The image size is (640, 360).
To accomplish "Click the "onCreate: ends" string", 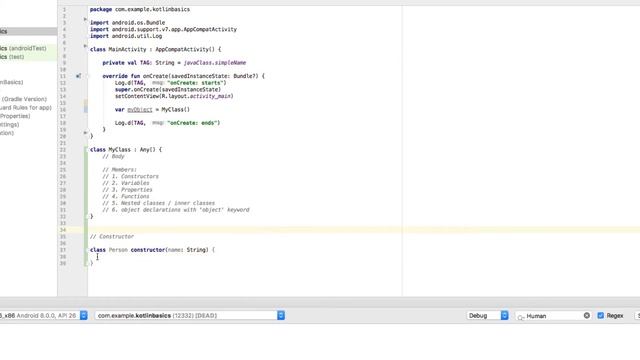I will 193,123.
